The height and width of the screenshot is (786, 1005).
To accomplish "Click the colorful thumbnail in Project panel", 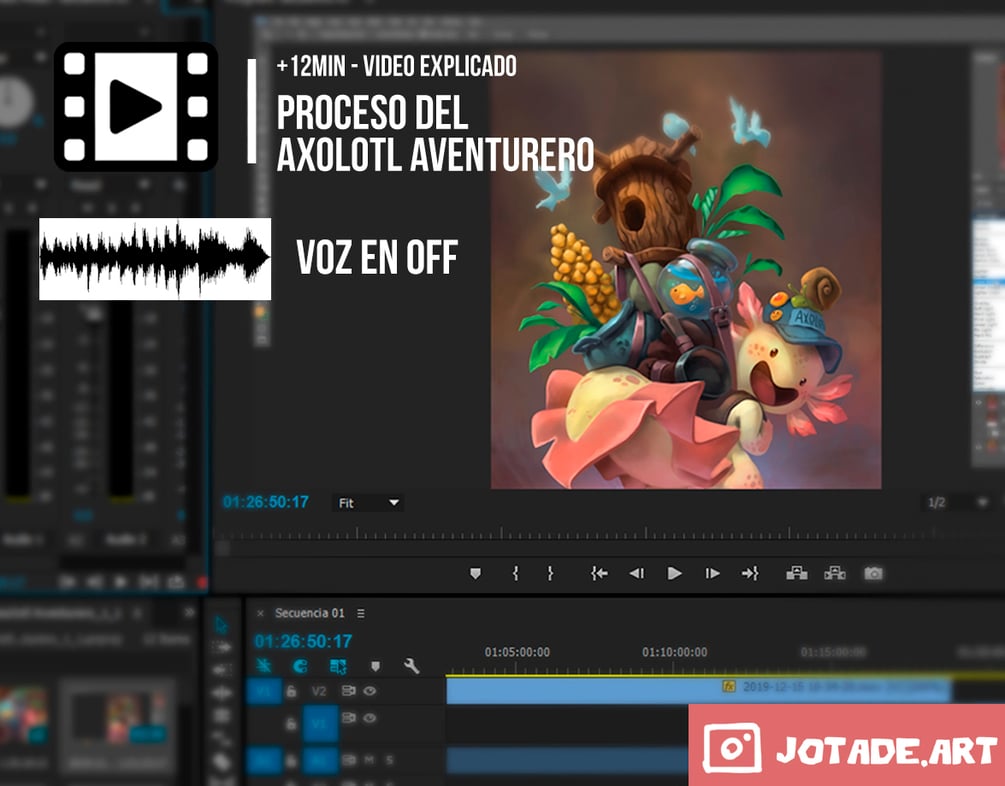I will coord(24,716).
